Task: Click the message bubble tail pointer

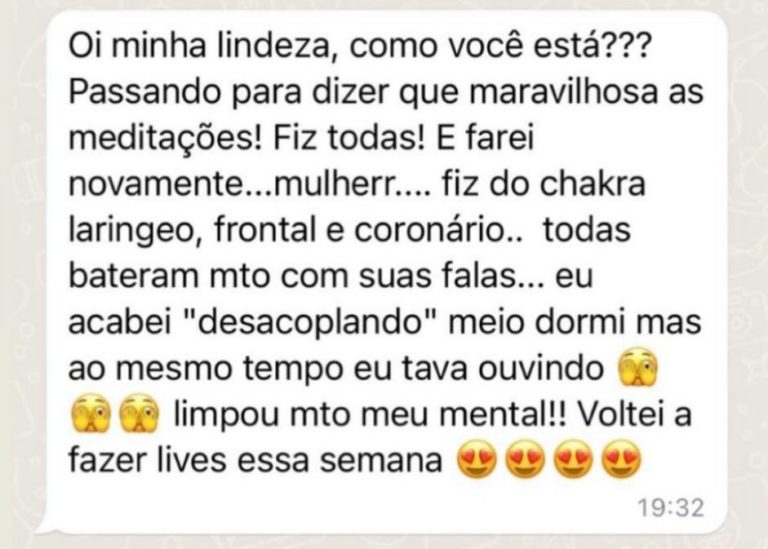Action: 45,526
